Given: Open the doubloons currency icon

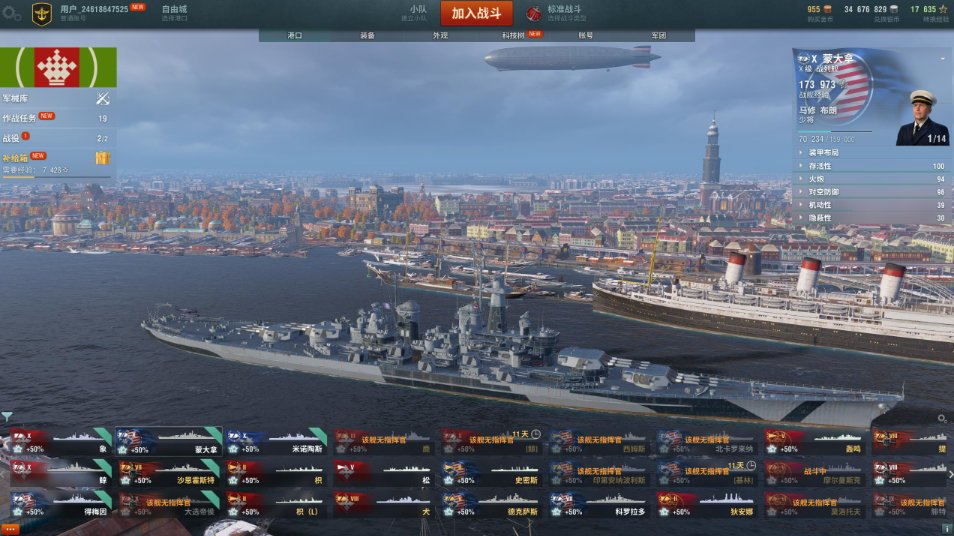Looking at the screenshot, I should (828, 9).
